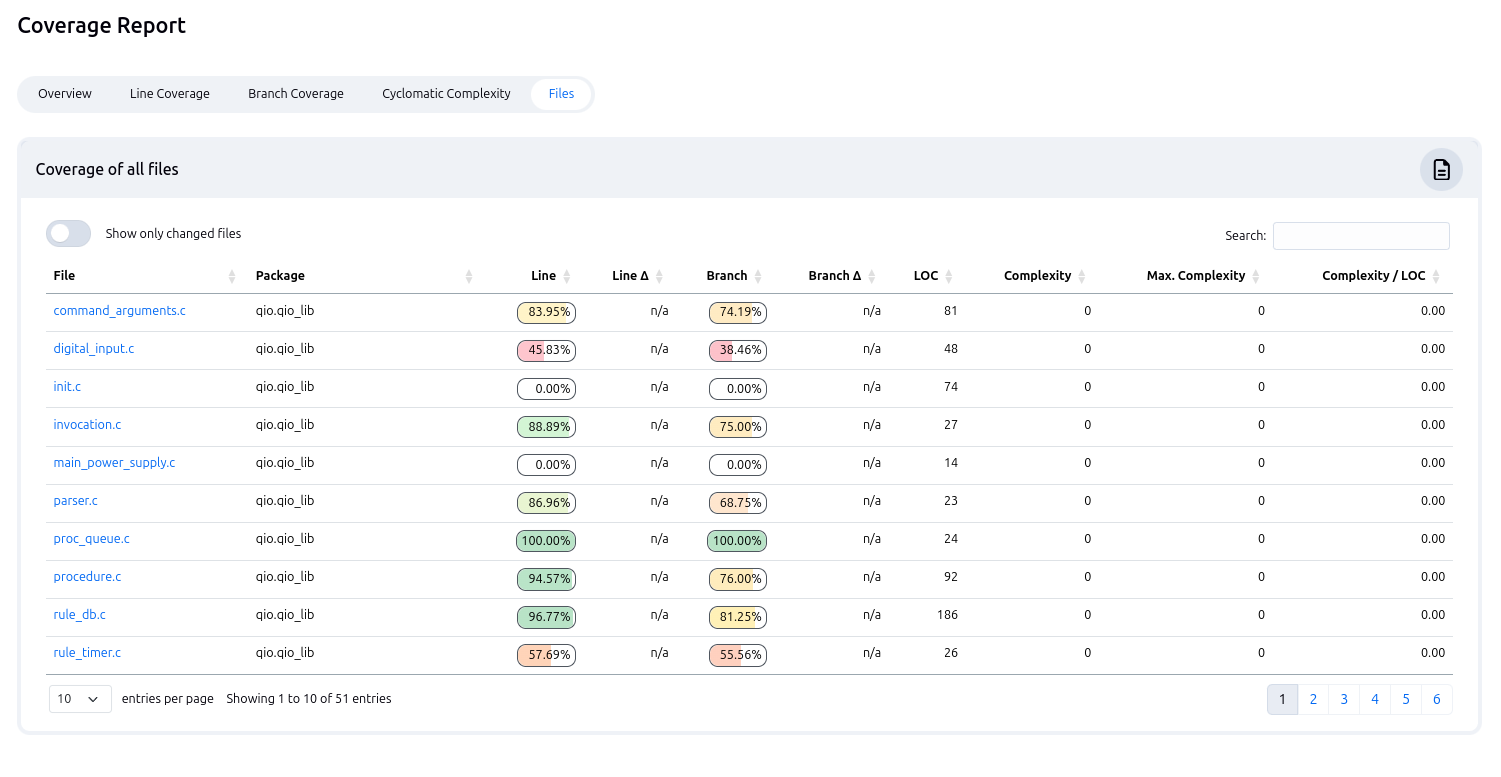This screenshot has width=1501, height=777.
Task: Click the 86.96% line coverage bar
Action: pyautogui.click(x=546, y=502)
